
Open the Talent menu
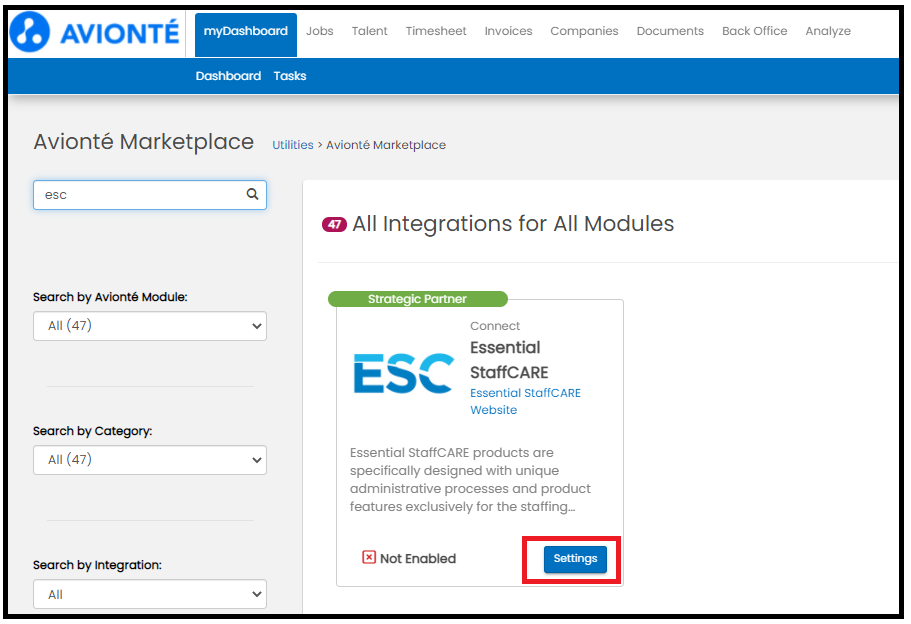point(370,31)
